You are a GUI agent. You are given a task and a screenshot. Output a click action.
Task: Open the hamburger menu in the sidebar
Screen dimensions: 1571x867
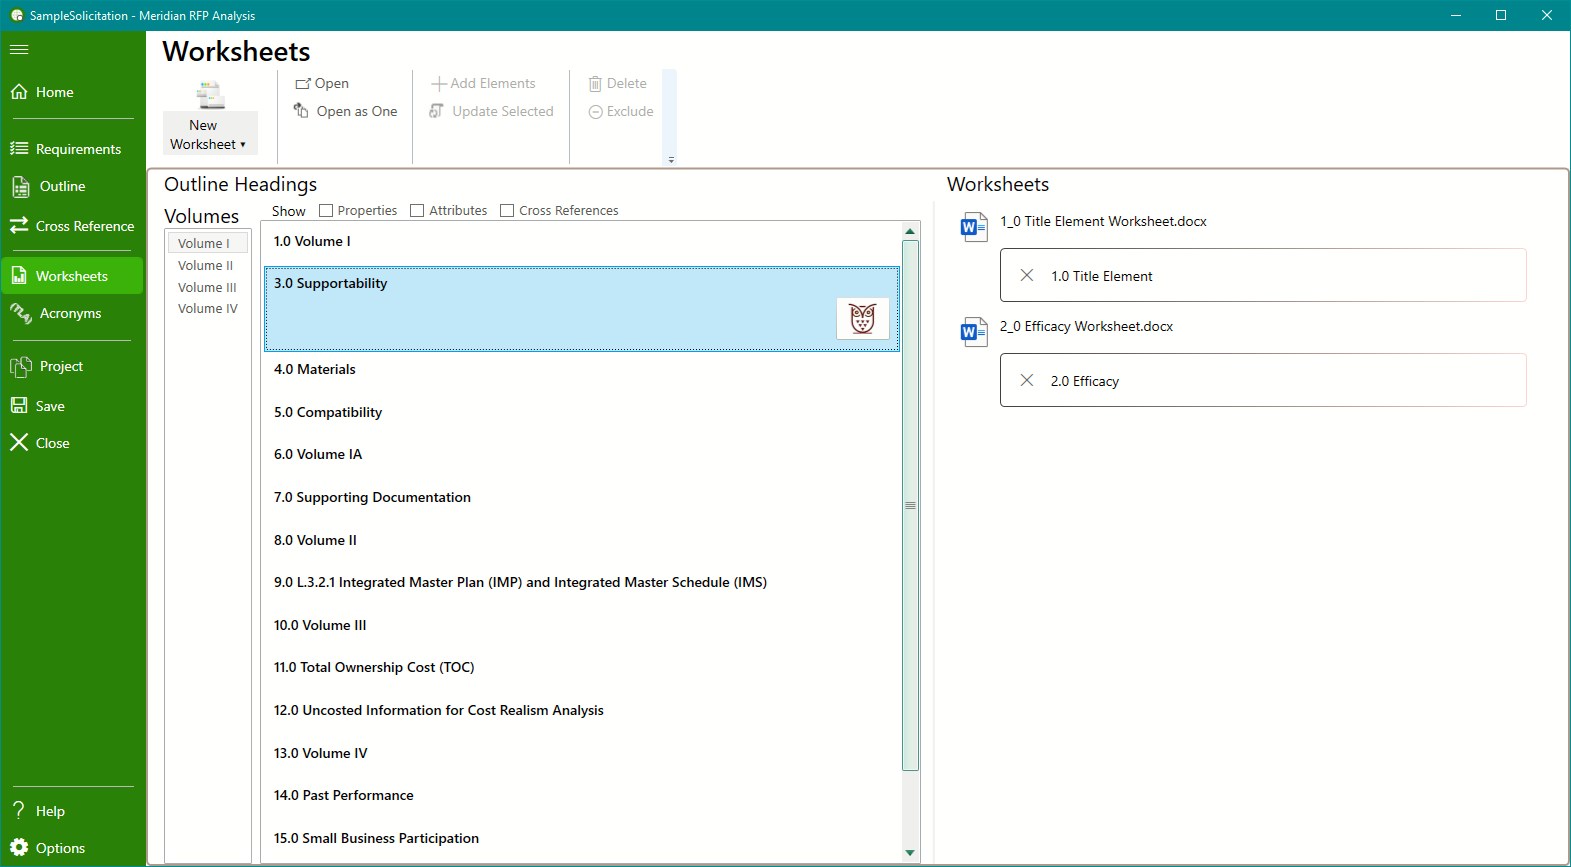[19, 49]
